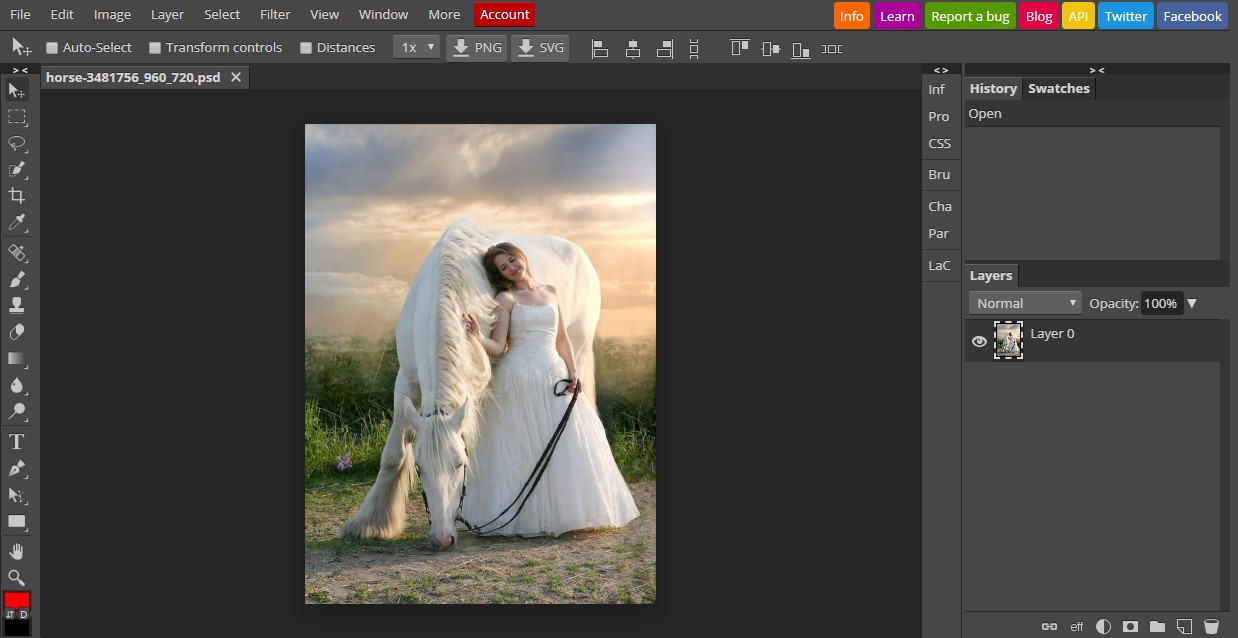
Task: Select the Dodge tool
Action: coord(17,411)
